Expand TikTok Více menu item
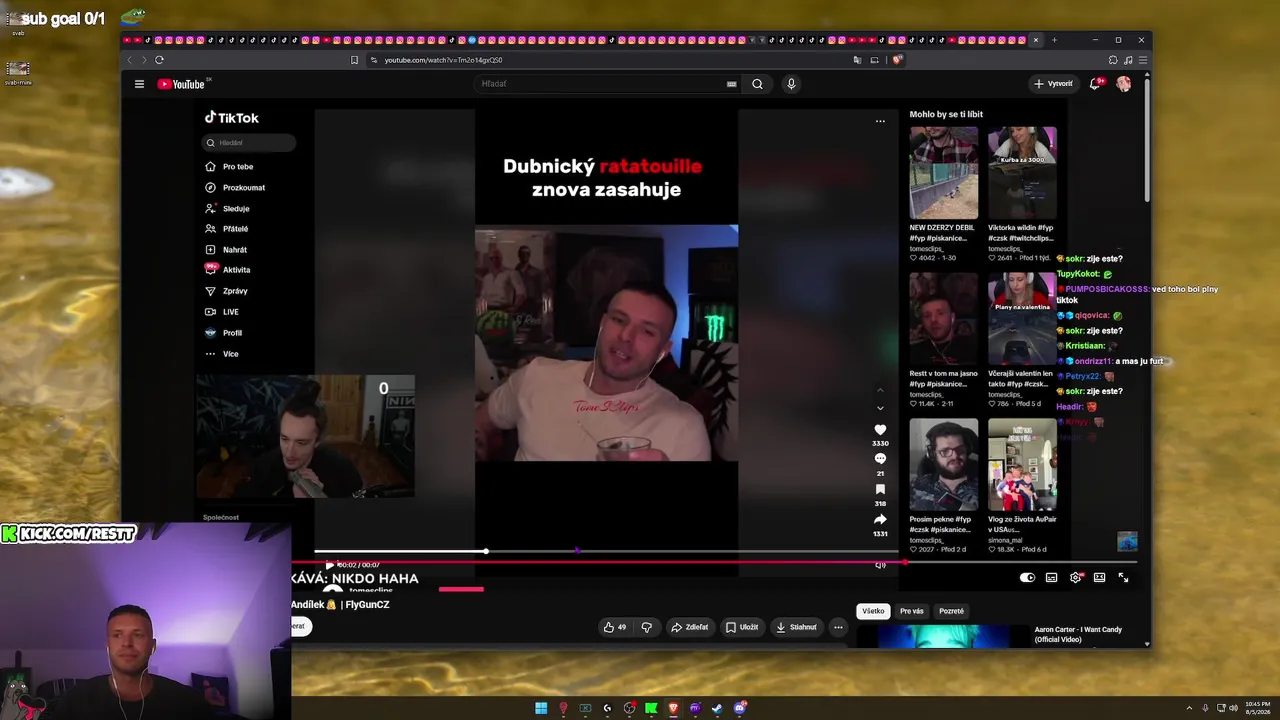Screen dimensions: 1280x720 230,354
